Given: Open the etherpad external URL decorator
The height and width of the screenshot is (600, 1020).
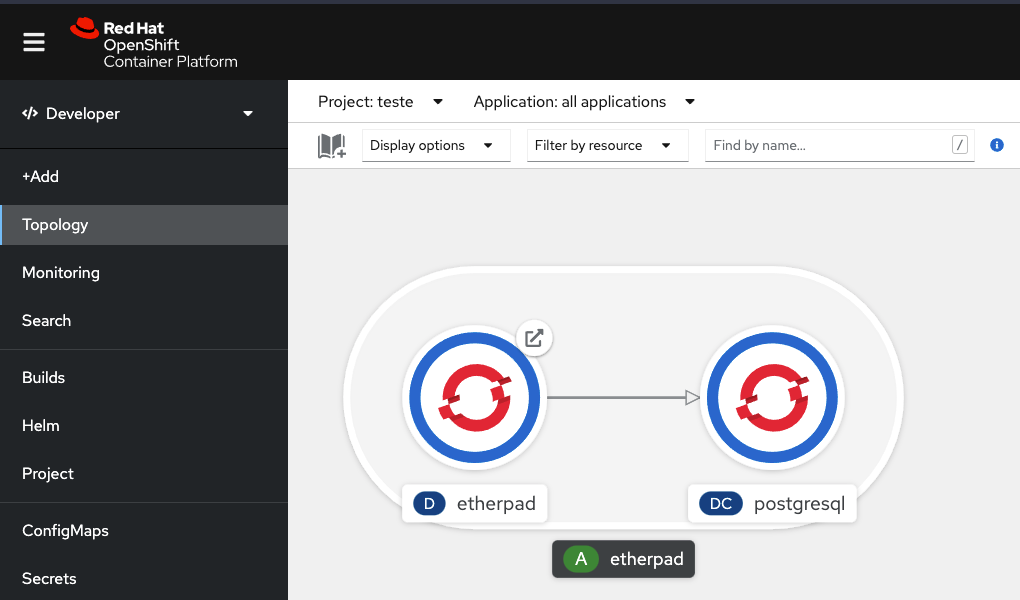Looking at the screenshot, I should click(x=534, y=338).
